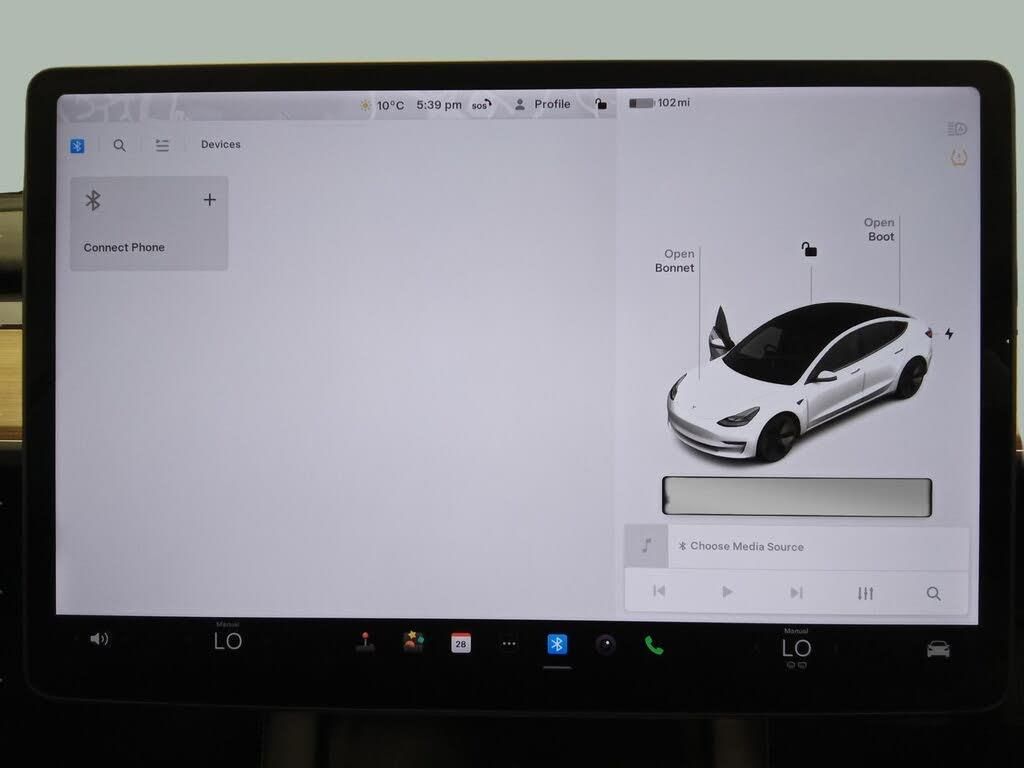
Task: Tap Open Bonnet
Action: coord(675,261)
